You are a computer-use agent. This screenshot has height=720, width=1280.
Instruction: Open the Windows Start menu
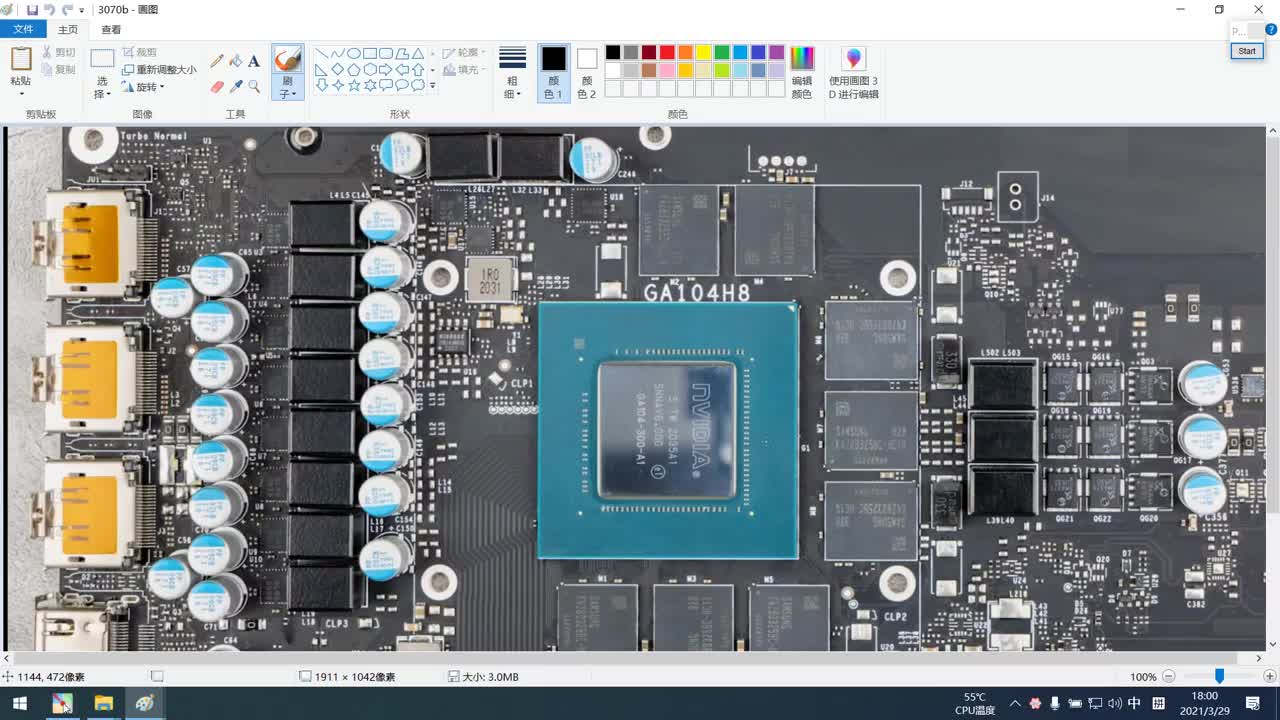pos(19,703)
